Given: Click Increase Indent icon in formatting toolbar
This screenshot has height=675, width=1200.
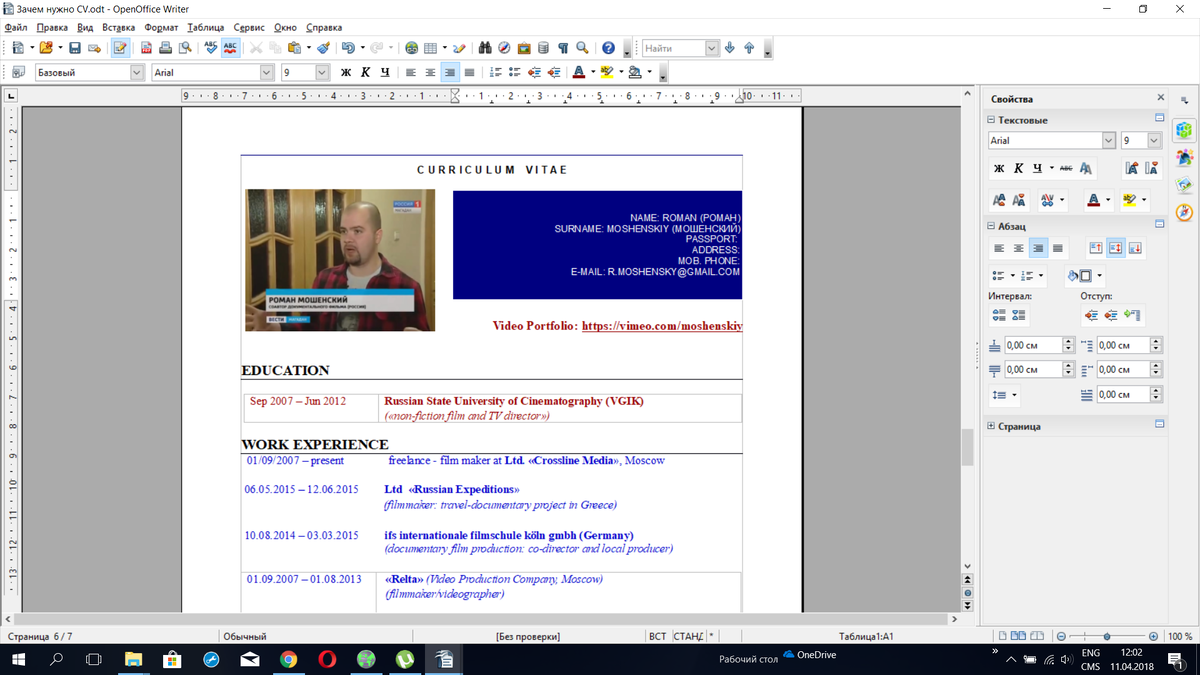Looking at the screenshot, I should point(554,72).
